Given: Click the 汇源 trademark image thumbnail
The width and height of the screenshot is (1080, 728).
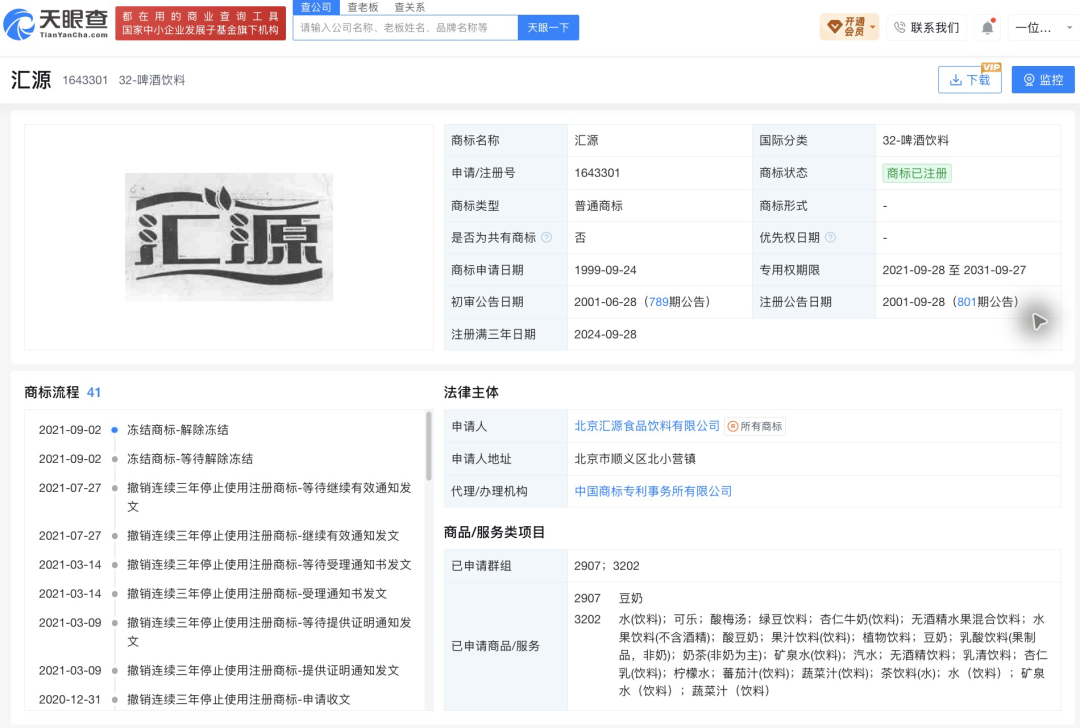Looking at the screenshot, I should (229, 237).
